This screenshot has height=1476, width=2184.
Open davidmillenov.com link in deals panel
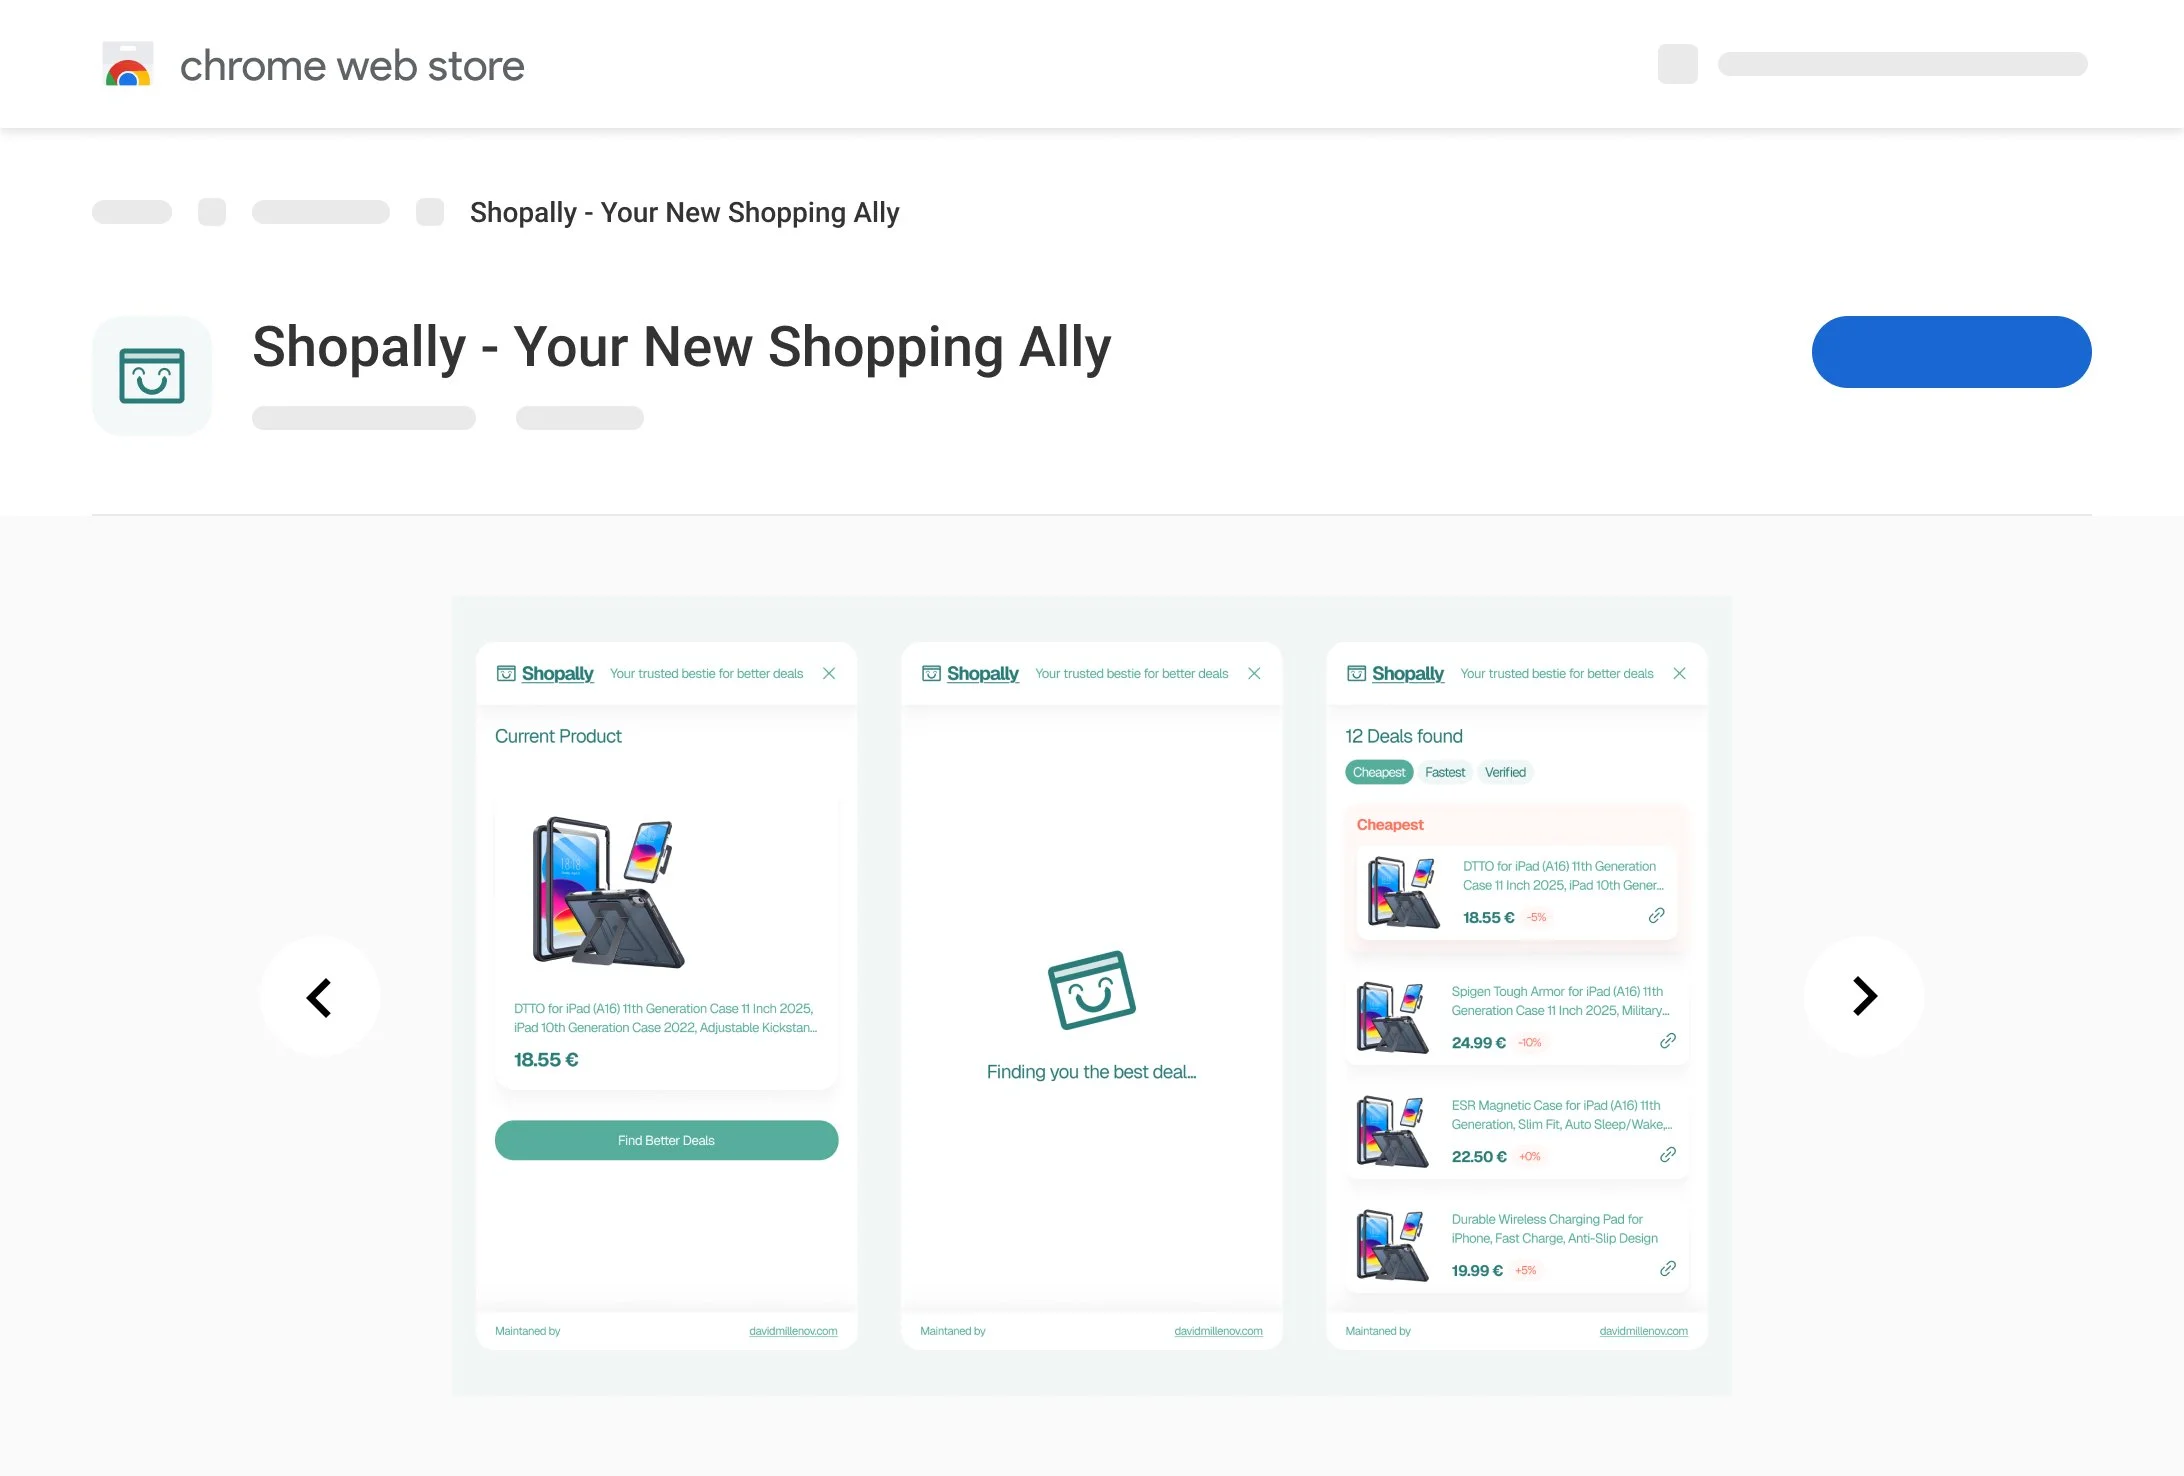pyautogui.click(x=1643, y=1332)
